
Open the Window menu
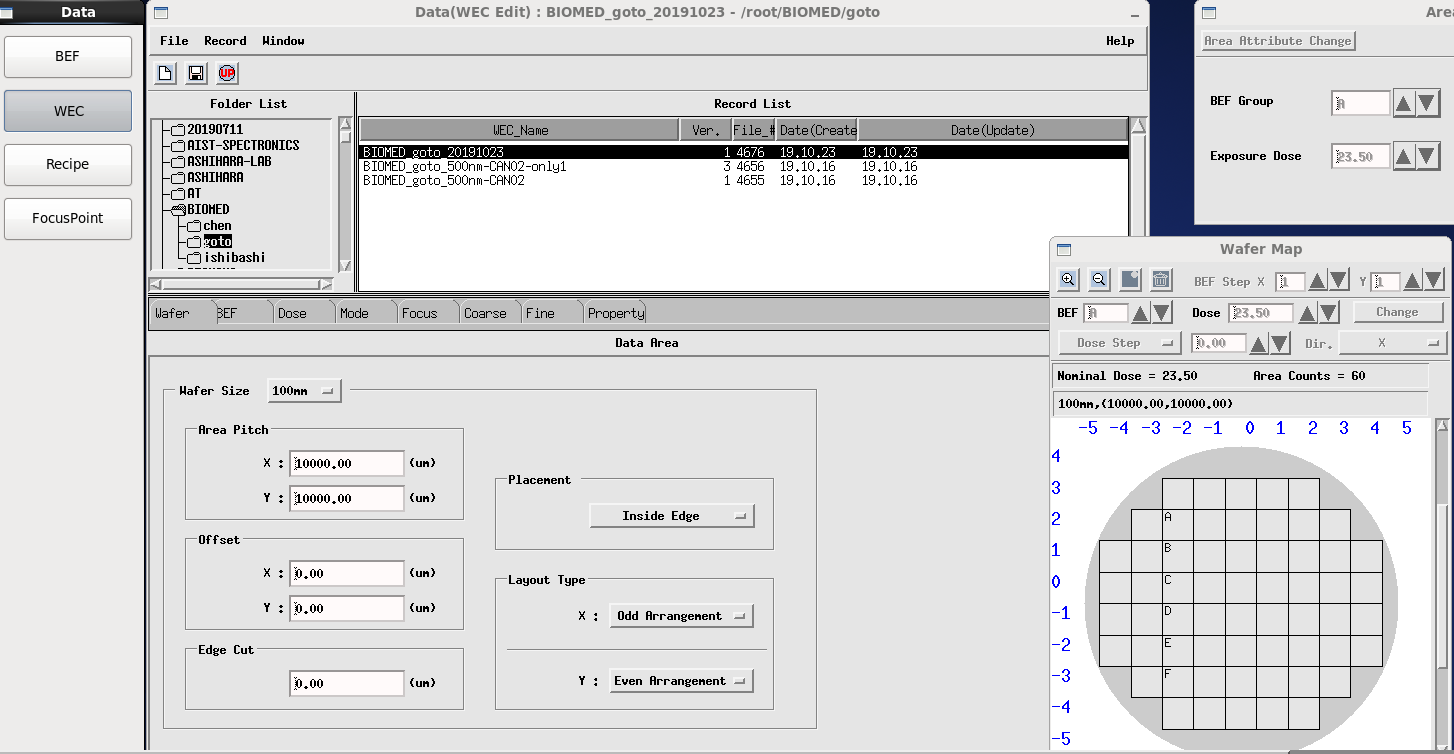pyautogui.click(x=283, y=41)
